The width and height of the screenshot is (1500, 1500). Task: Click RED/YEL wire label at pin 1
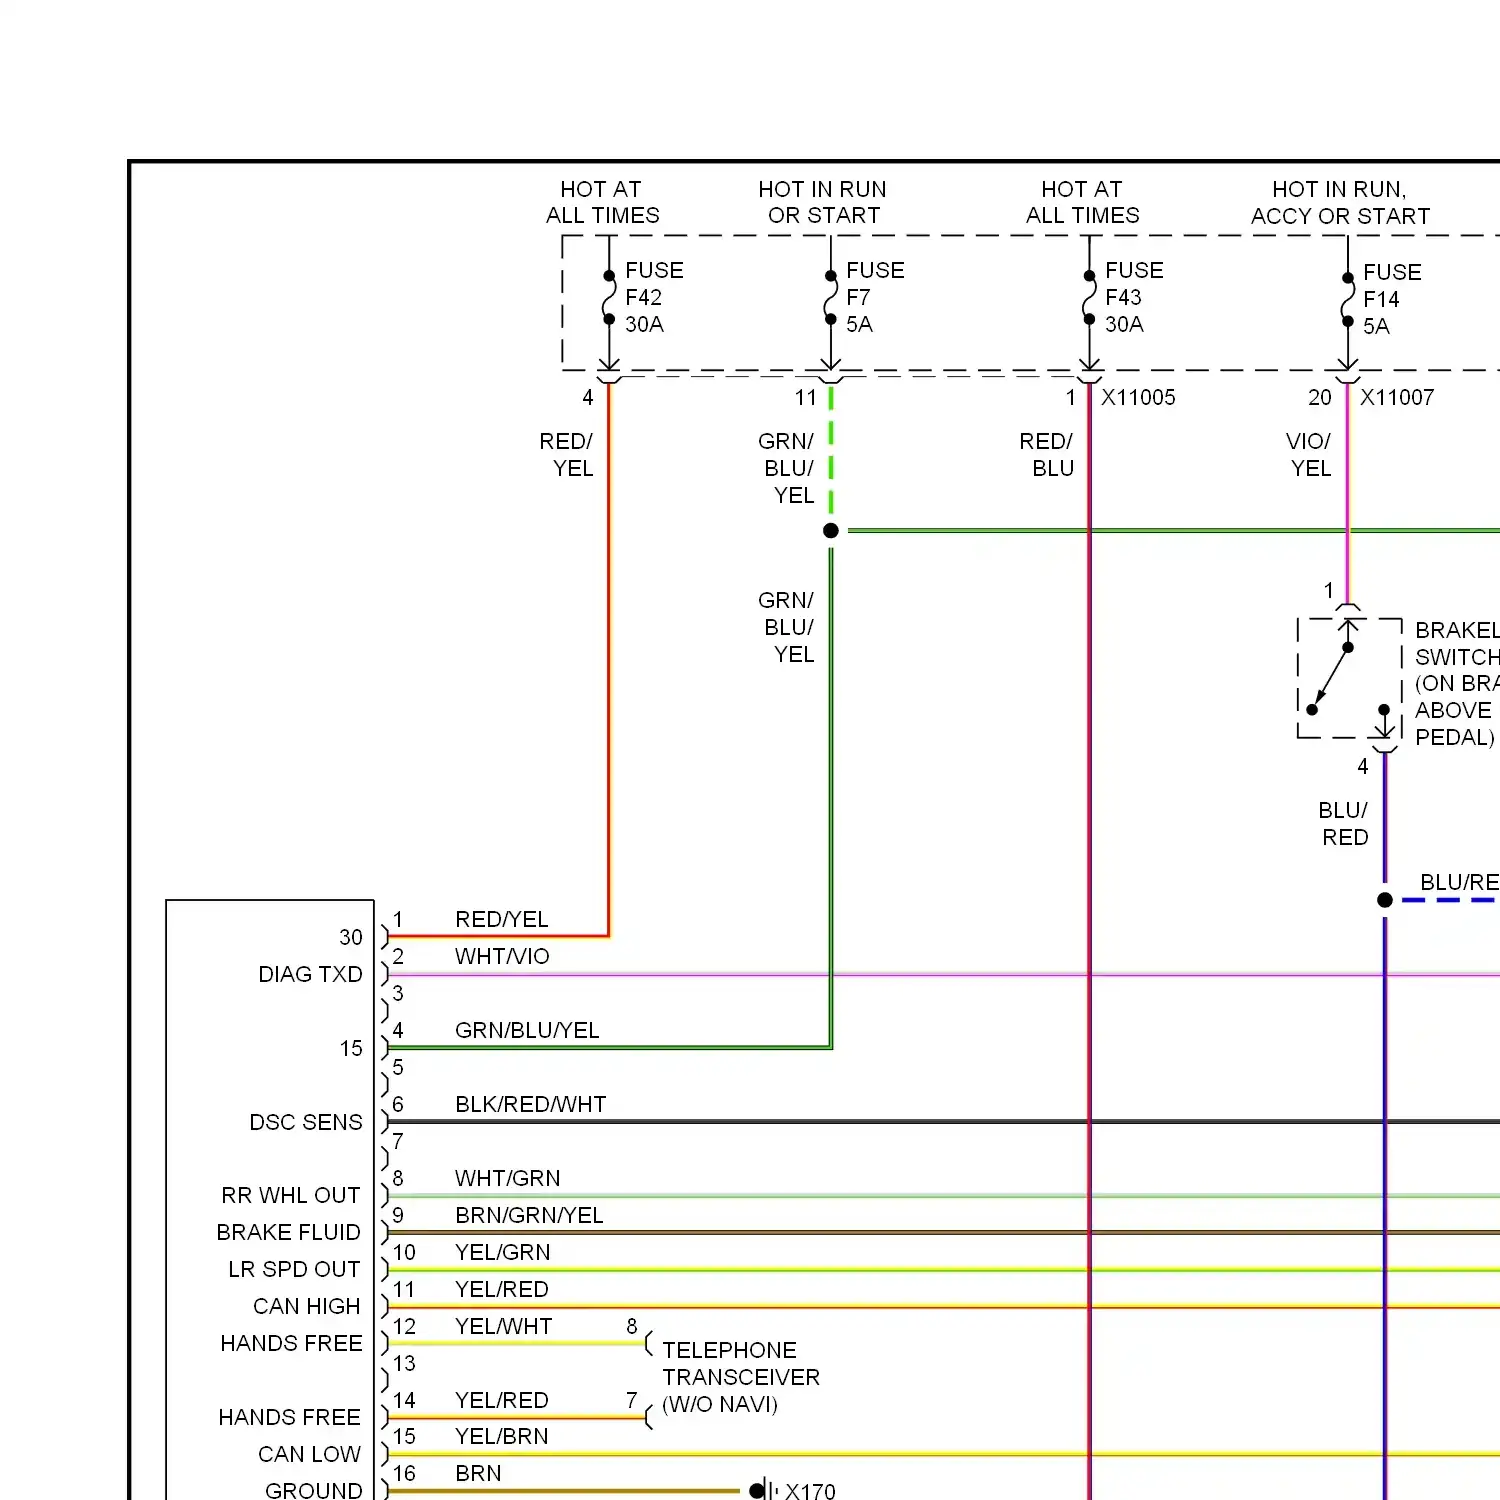[502, 919]
